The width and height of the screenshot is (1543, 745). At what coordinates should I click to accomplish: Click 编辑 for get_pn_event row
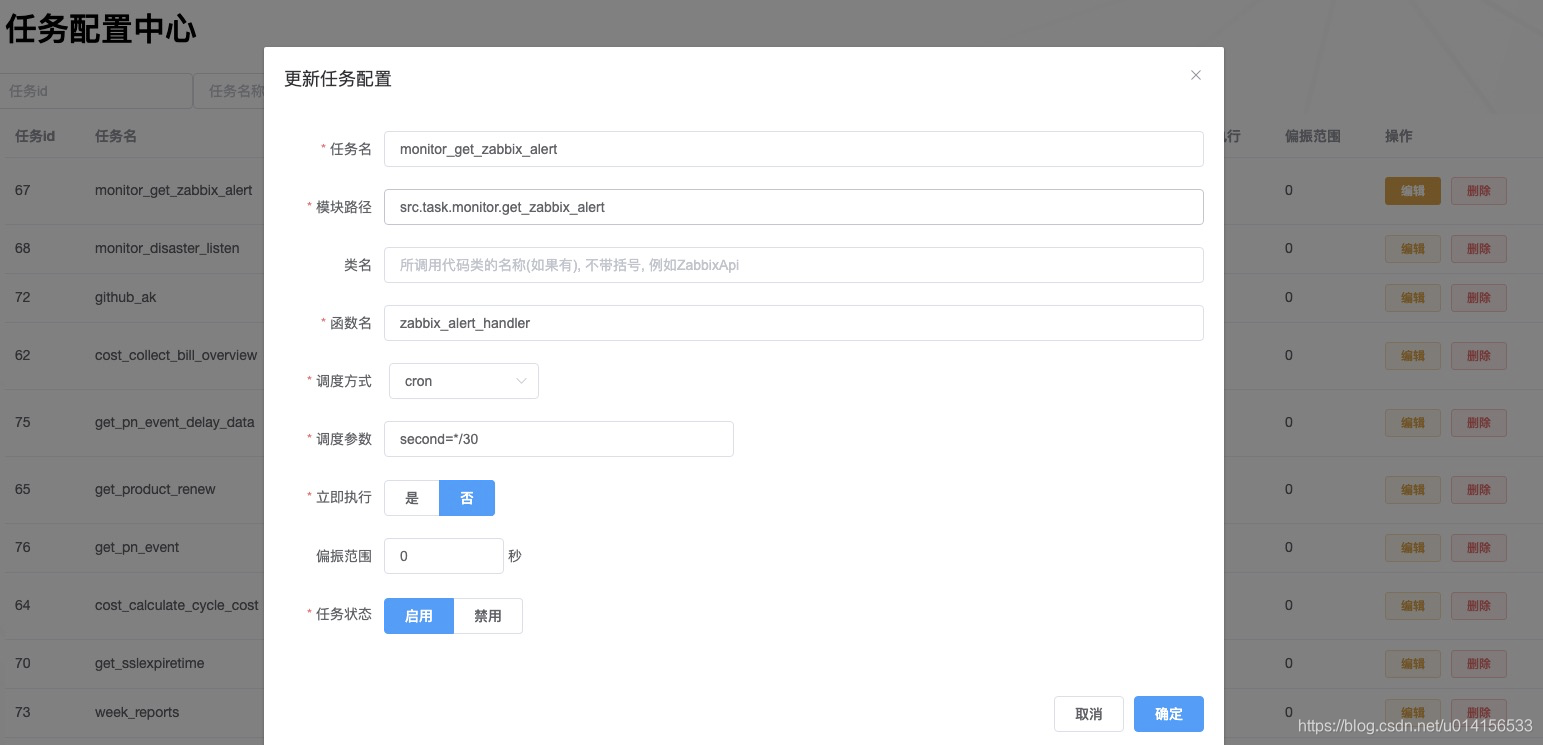(x=1413, y=548)
